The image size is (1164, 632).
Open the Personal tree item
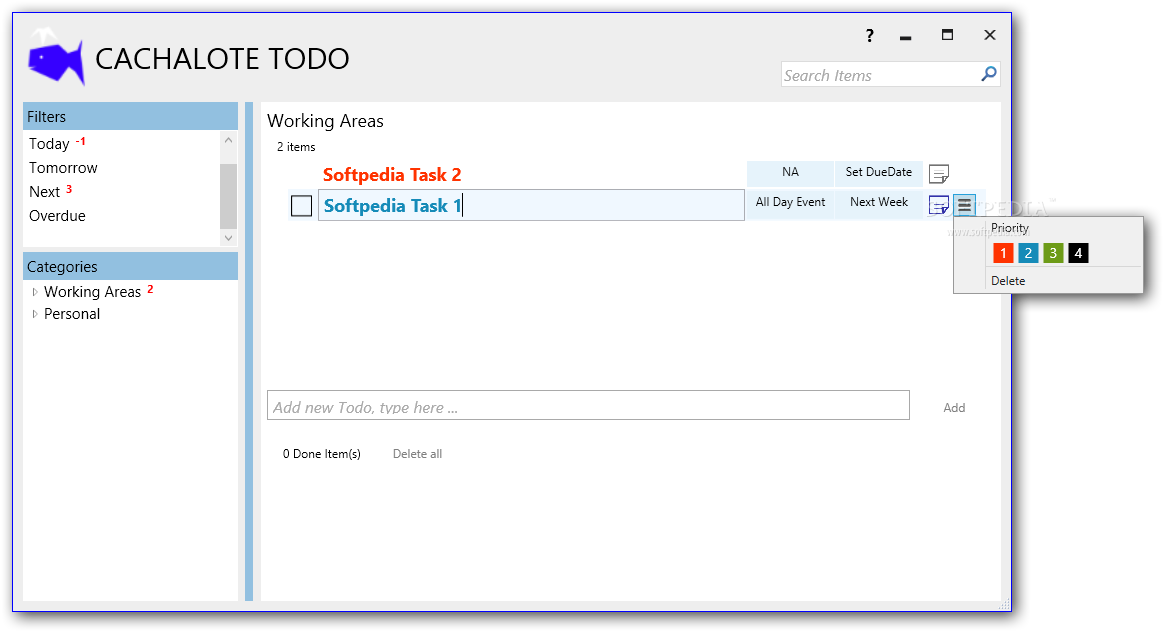[x=71, y=314]
